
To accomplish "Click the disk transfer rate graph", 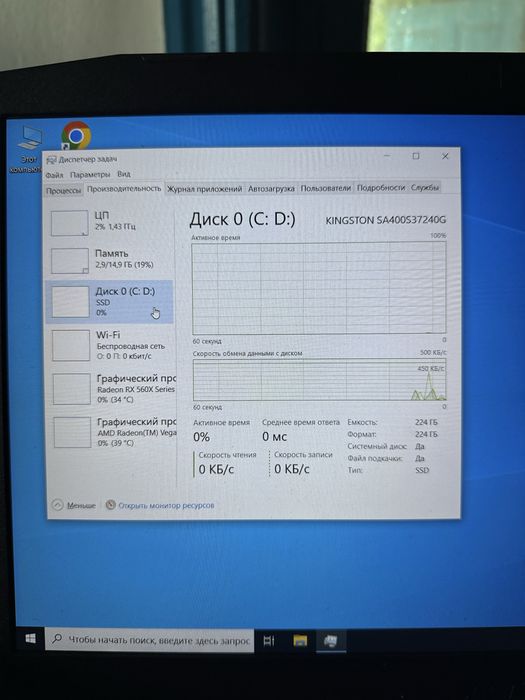I will [x=320, y=379].
